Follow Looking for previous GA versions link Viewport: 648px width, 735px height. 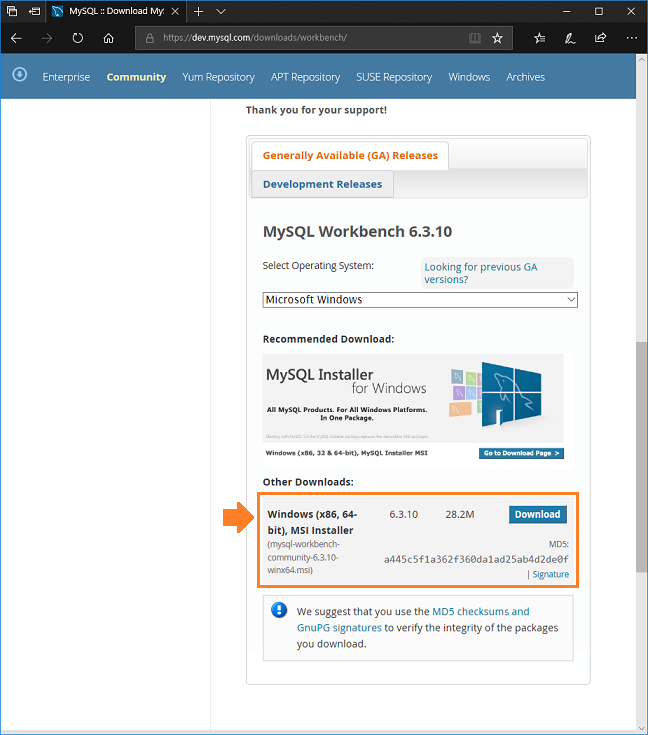(x=481, y=273)
